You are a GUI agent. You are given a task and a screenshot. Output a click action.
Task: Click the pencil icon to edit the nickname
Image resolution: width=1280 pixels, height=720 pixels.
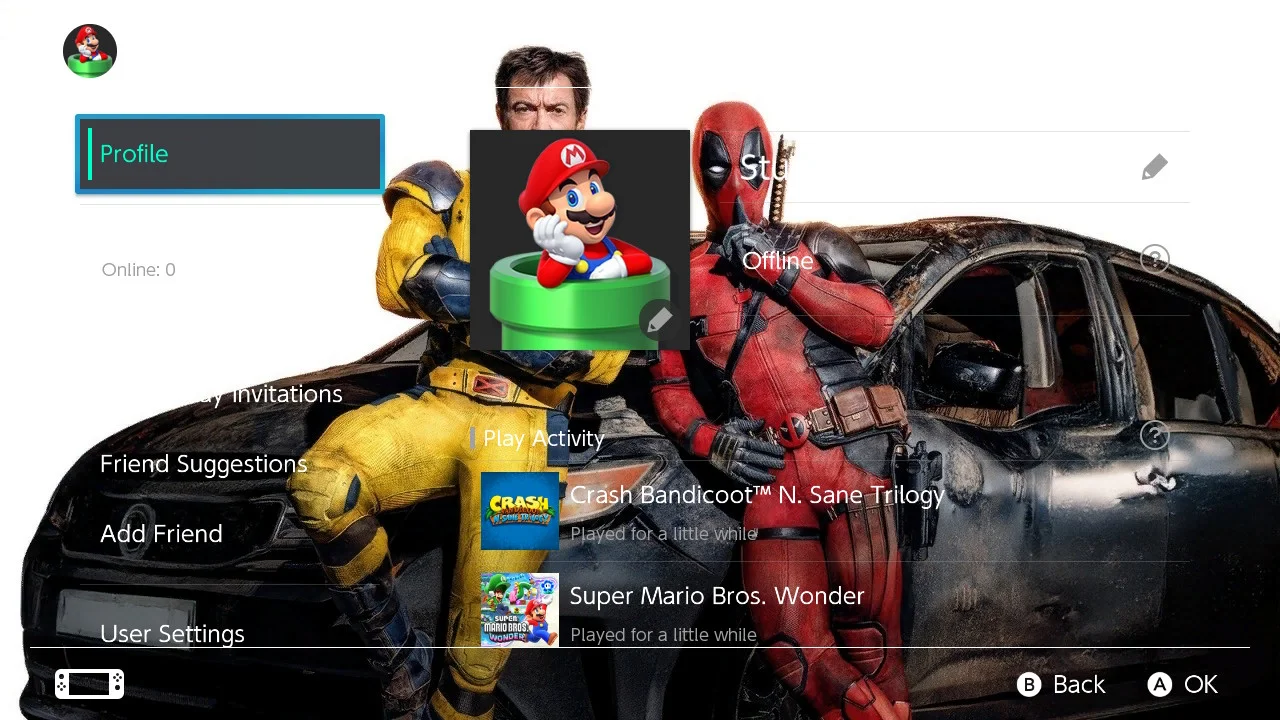(x=1155, y=167)
